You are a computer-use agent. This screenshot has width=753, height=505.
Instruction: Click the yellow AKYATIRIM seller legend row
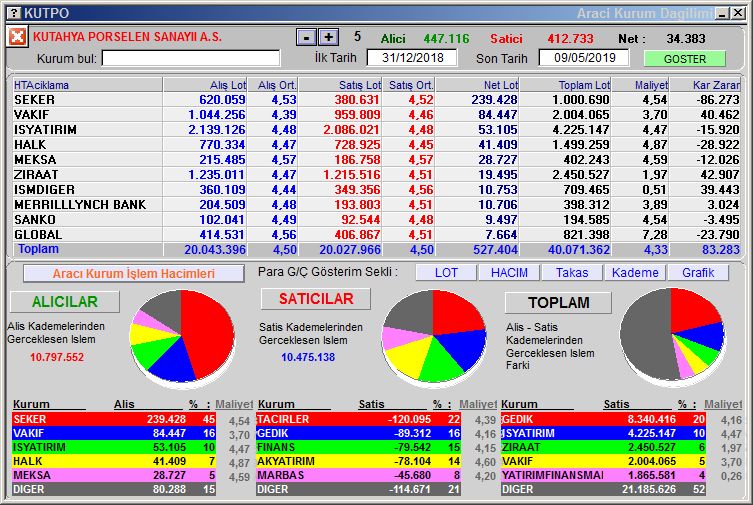[359, 461]
